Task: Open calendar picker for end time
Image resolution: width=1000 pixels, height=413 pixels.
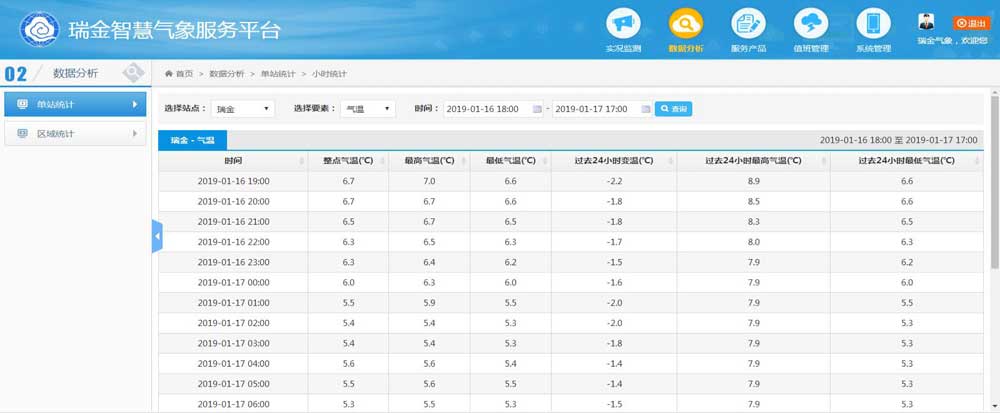Action: (x=645, y=109)
